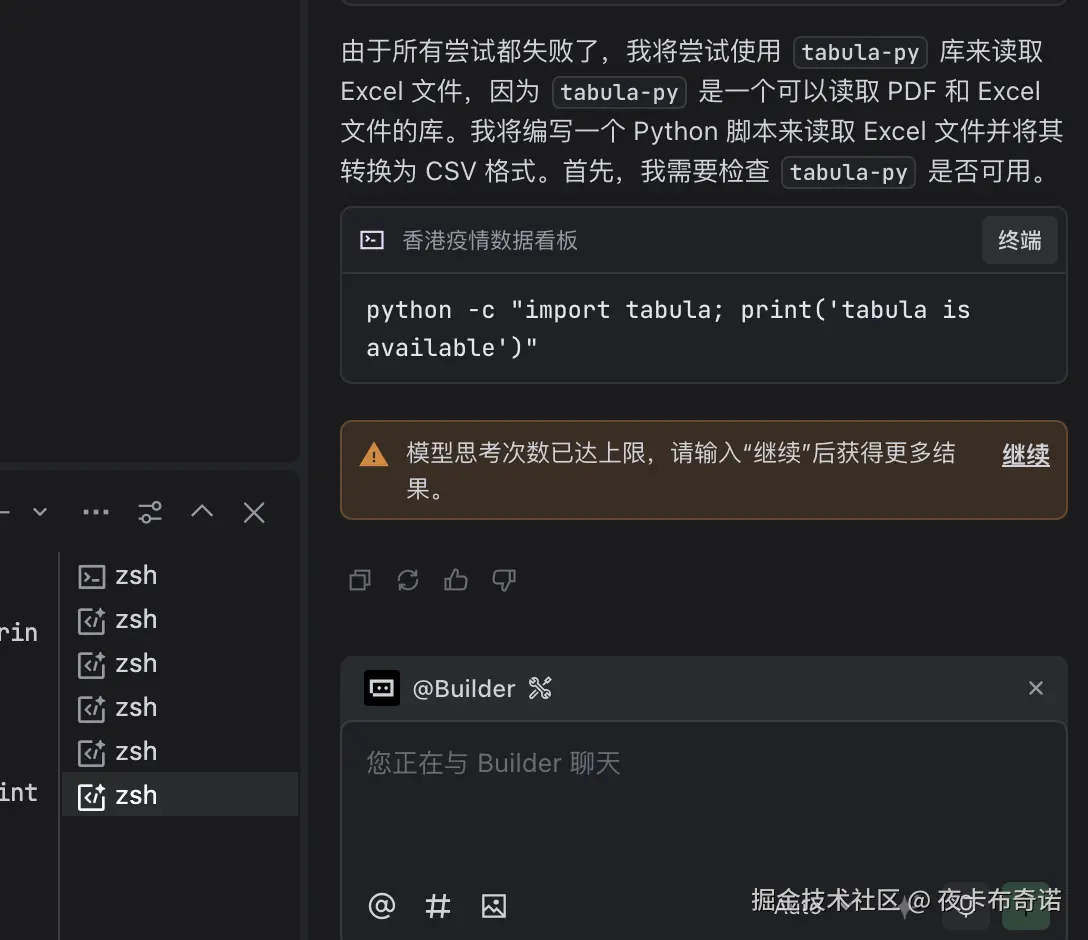This screenshot has height=940, width=1088.
Task: Click the Builder robot avatar icon
Action: click(x=381, y=688)
